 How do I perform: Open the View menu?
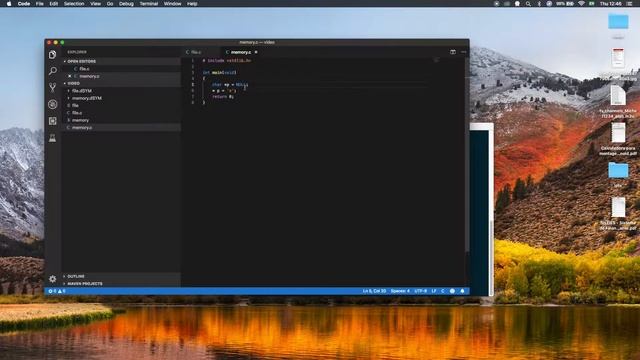tap(96, 4)
